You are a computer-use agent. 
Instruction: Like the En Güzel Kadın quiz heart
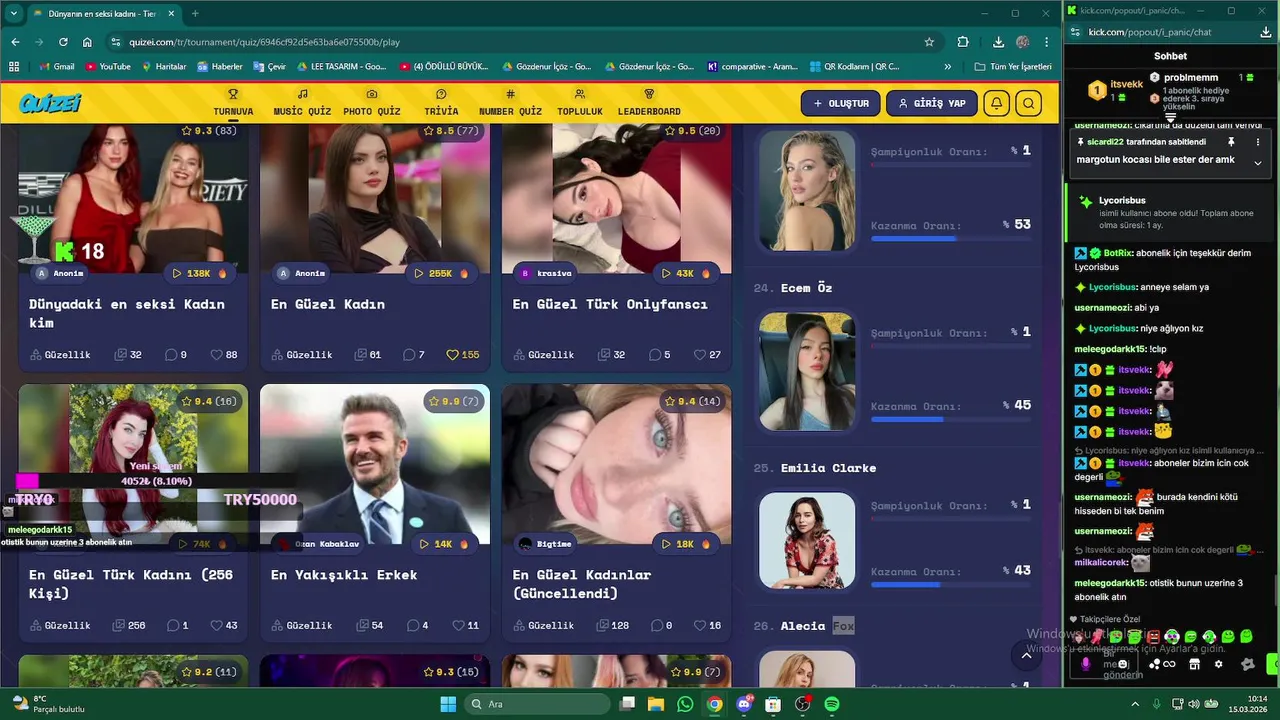coord(452,355)
